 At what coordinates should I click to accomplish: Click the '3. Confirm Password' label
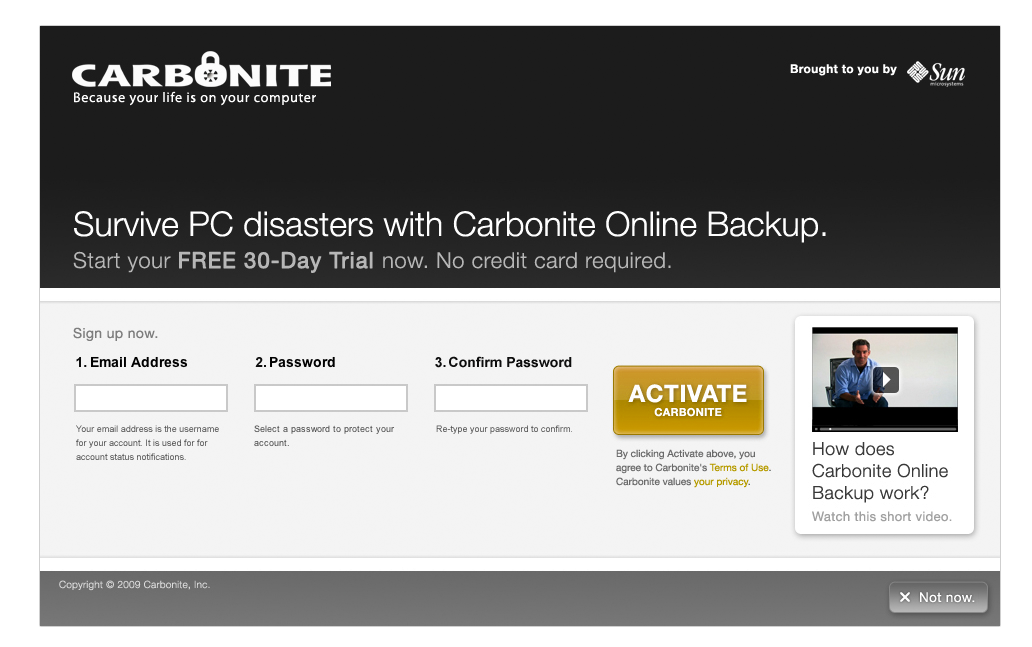(x=503, y=362)
